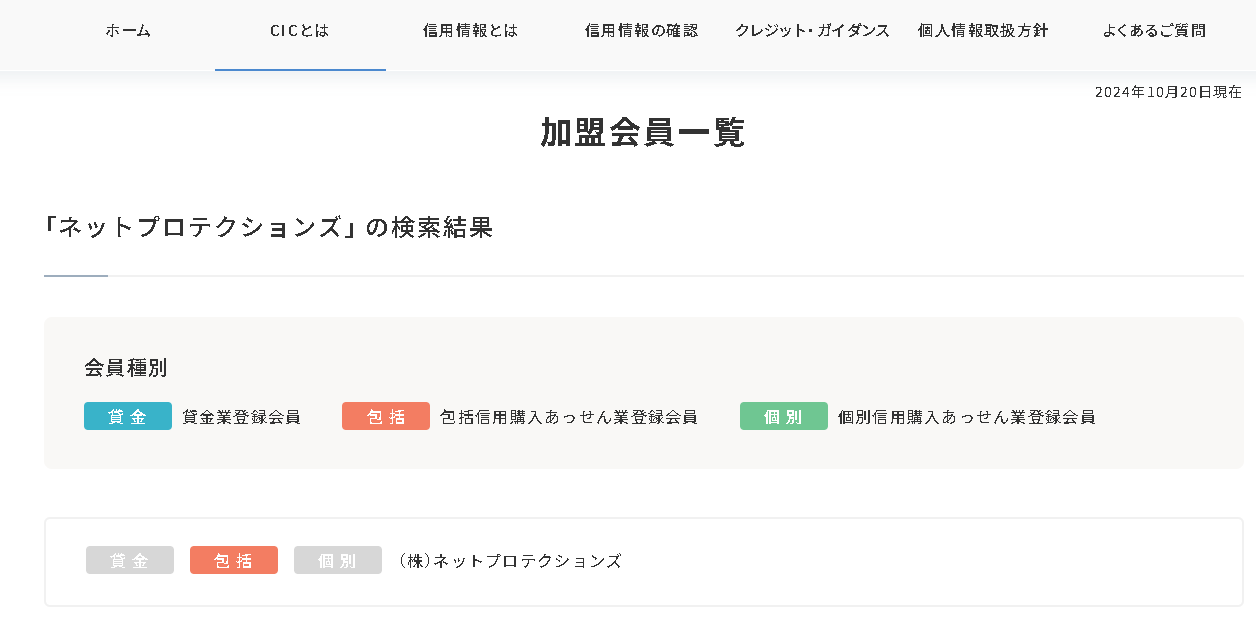1256x617 pixels.
Task: Click the 会員種別 section title
Action: [x=126, y=368]
